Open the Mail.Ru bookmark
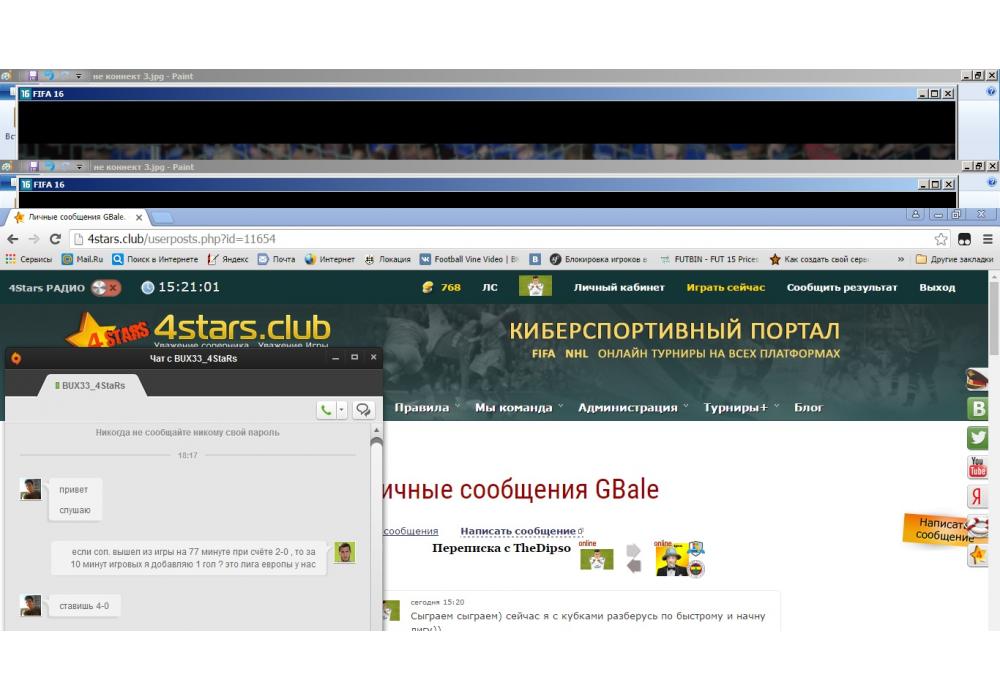 82,259
